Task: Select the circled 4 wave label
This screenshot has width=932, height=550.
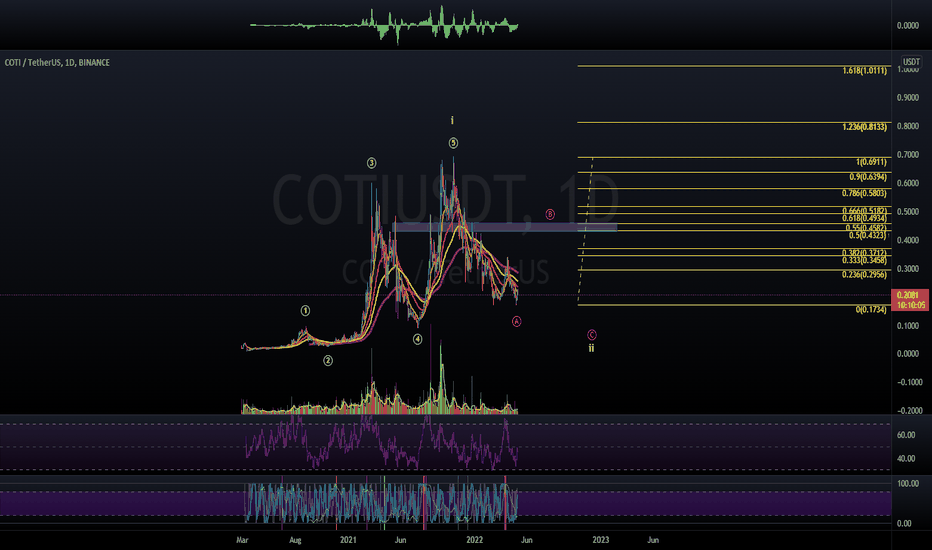Action: click(418, 339)
